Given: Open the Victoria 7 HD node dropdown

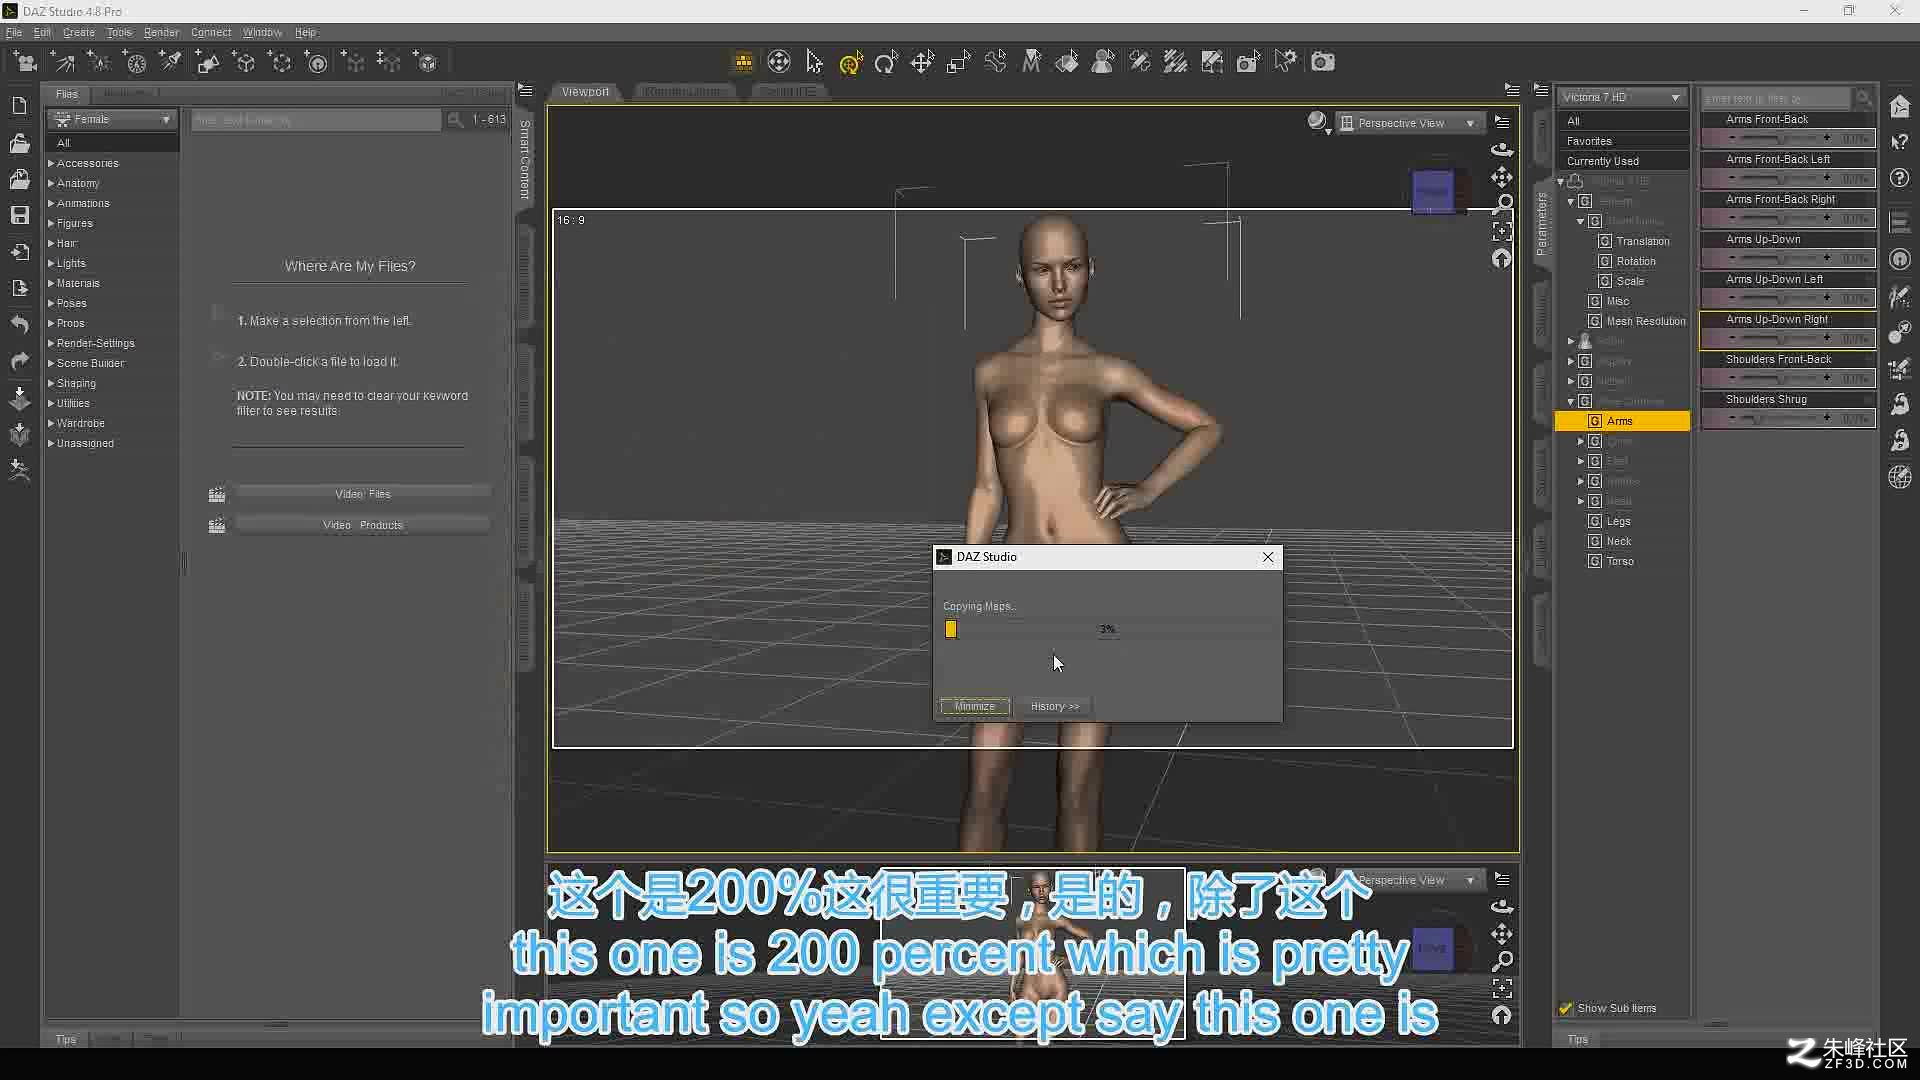Looking at the screenshot, I should pos(1620,97).
